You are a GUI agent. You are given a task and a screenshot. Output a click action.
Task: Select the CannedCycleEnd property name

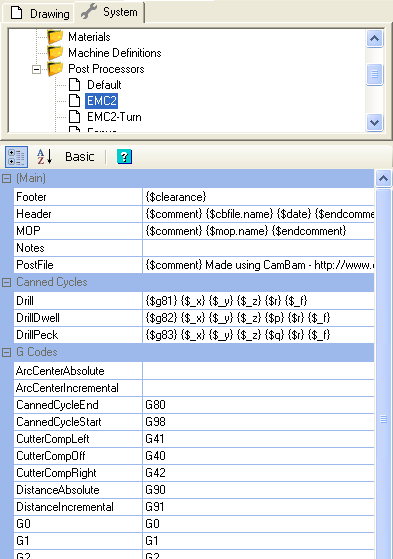[78, 405]
